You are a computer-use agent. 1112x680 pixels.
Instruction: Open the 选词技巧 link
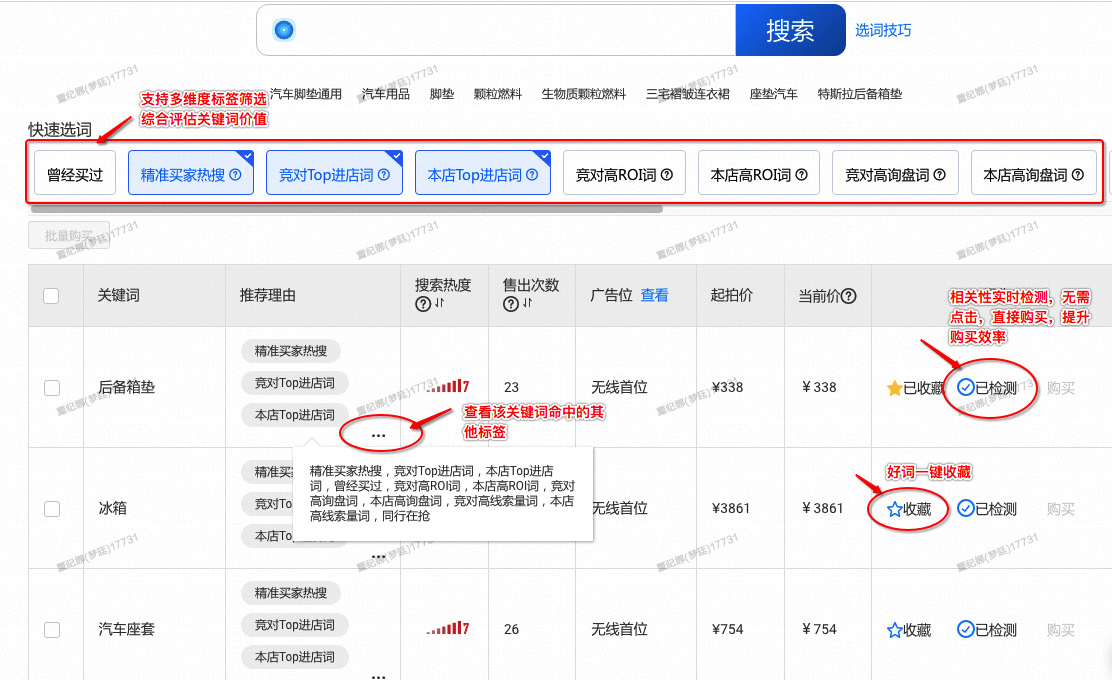pos(882,30)
